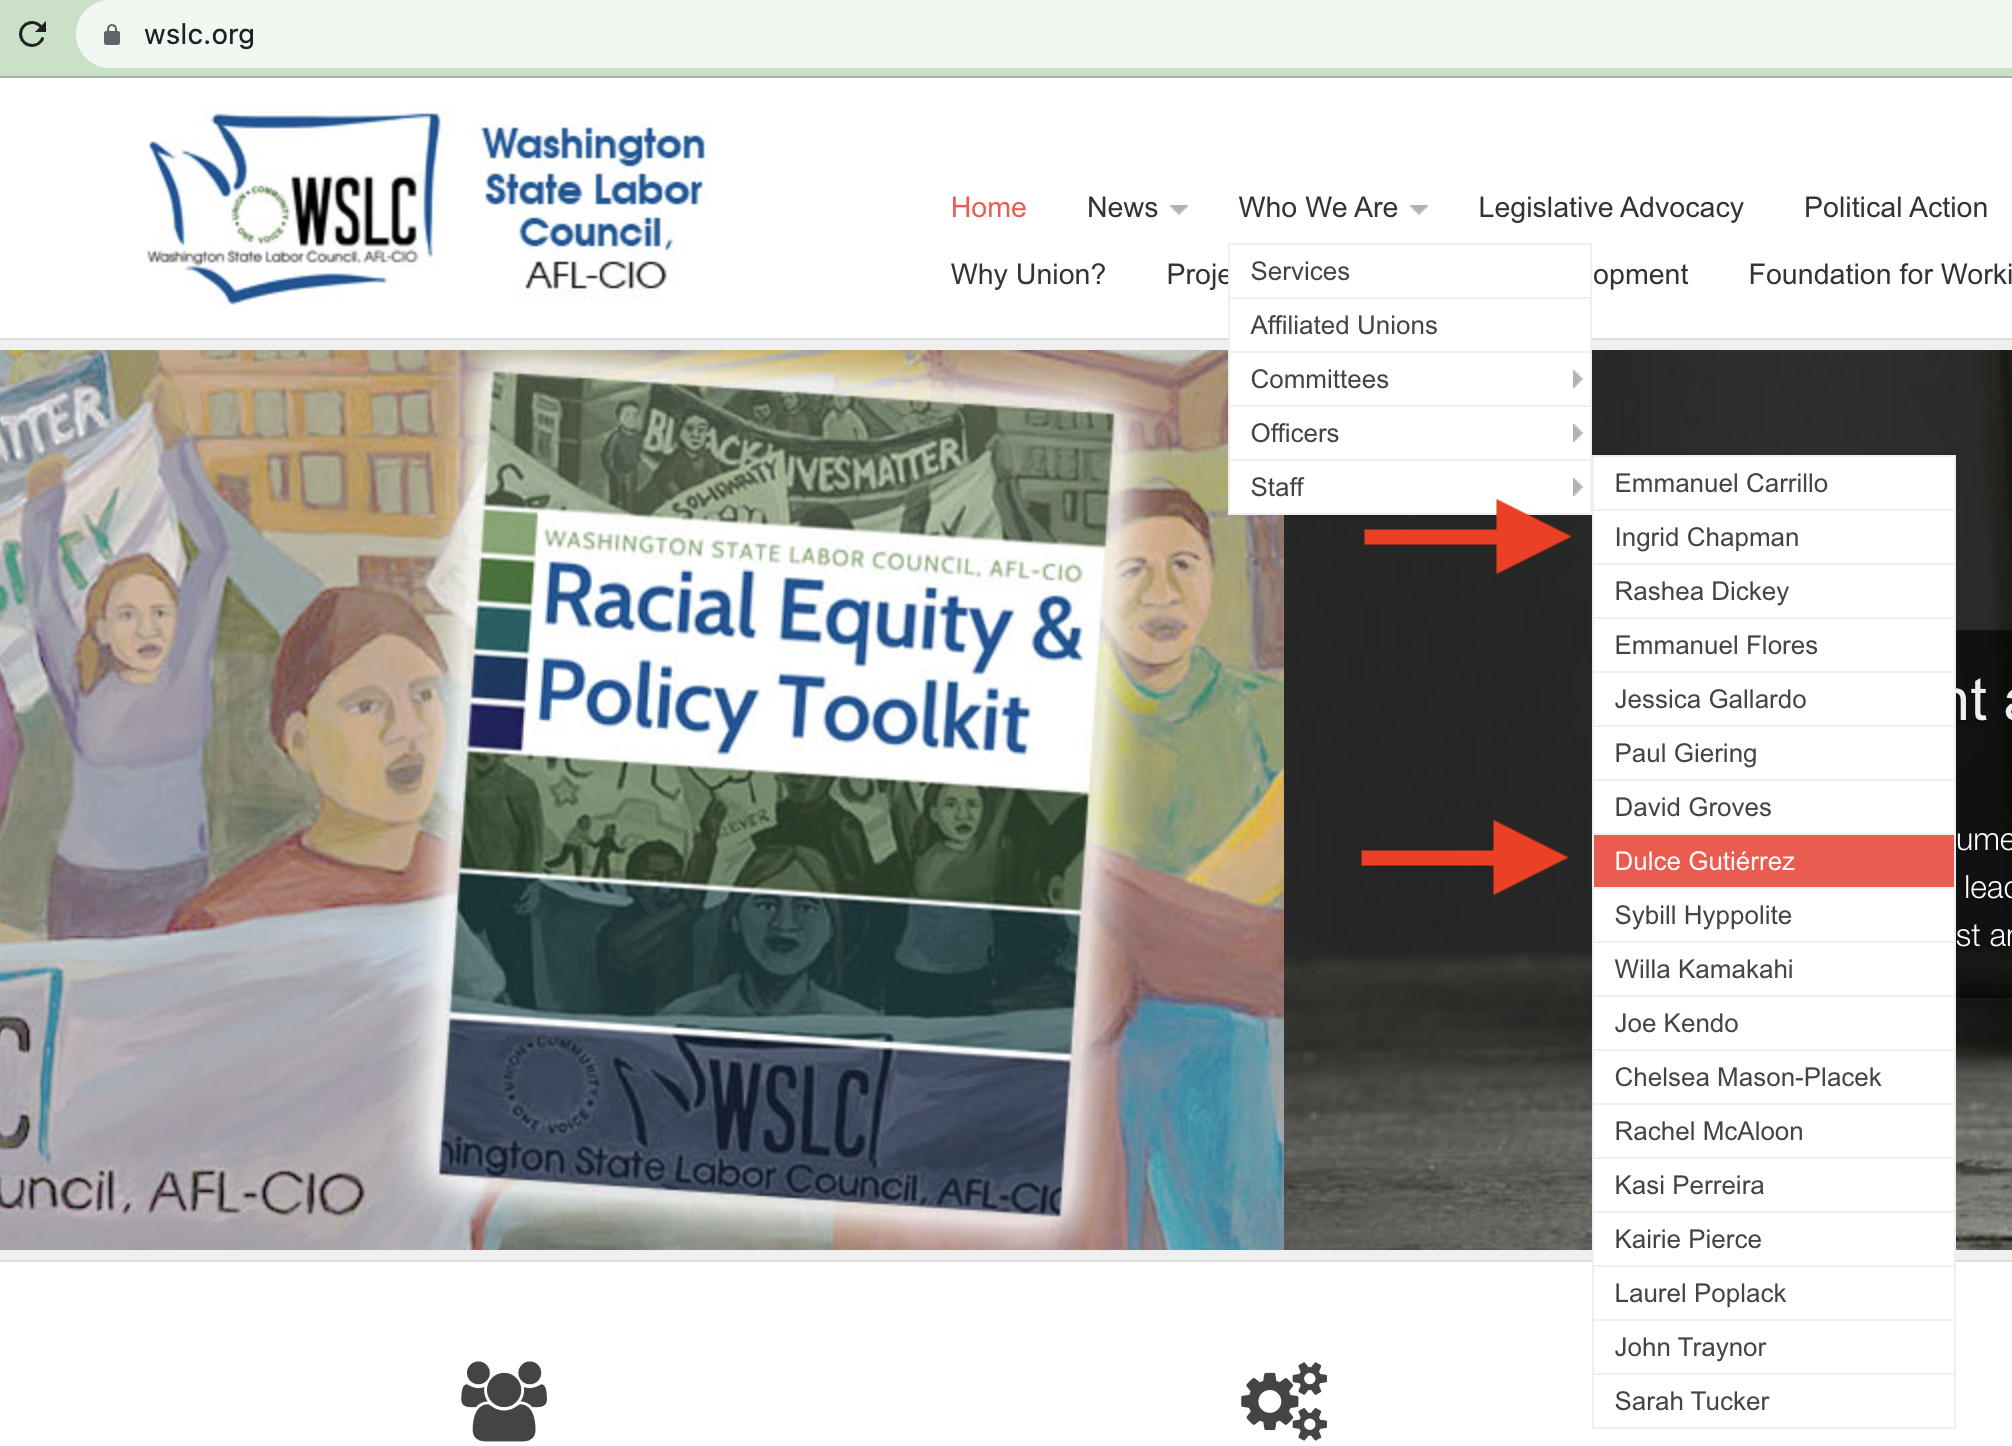The height and width of the screenshot is (1446, 2012).
Task: Open the News menu
Action: pos(1122,207)
